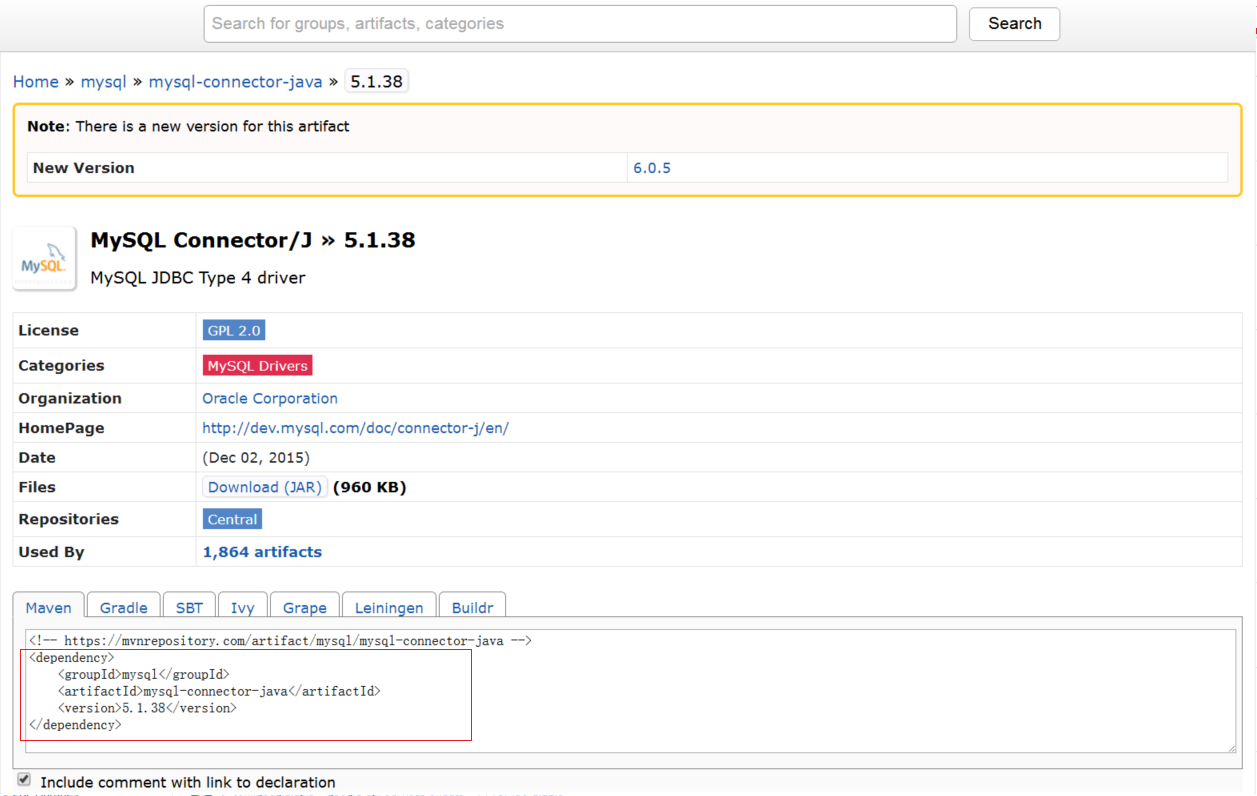Click the Files row label
Image resolution: width=1257 pixels, height=796 pixels.
[x=37, y=487]
